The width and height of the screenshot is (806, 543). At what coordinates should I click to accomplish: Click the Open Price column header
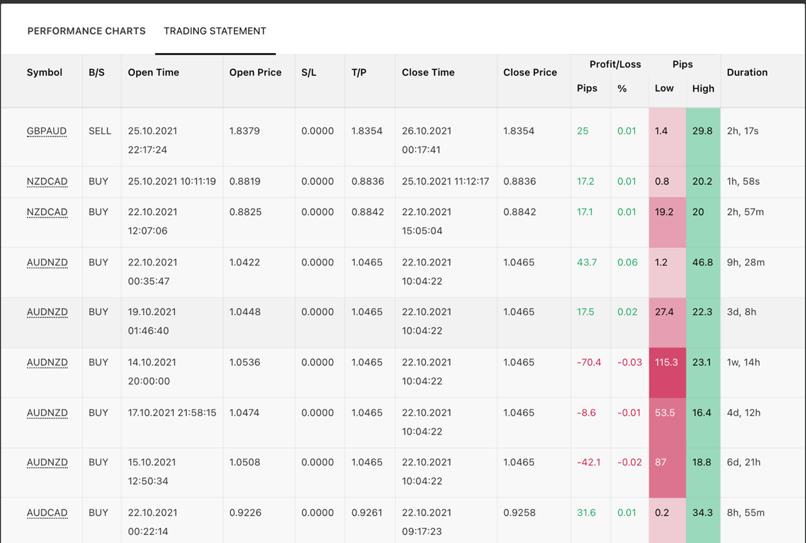(x=255, y=73)
